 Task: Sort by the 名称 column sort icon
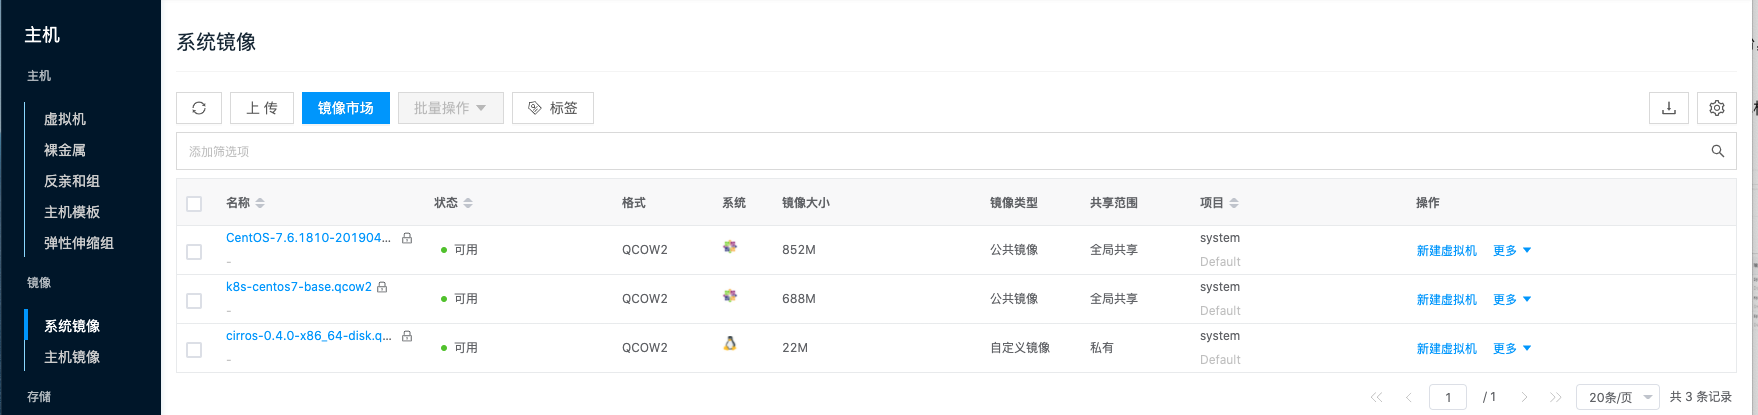pos(260,203)
